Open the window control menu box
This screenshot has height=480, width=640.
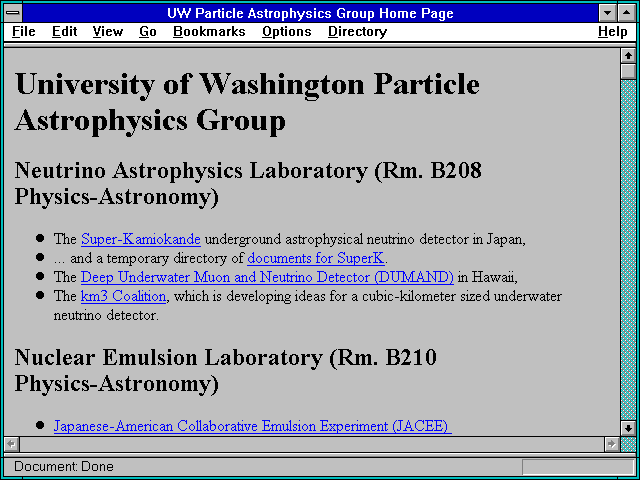(13, 13)
